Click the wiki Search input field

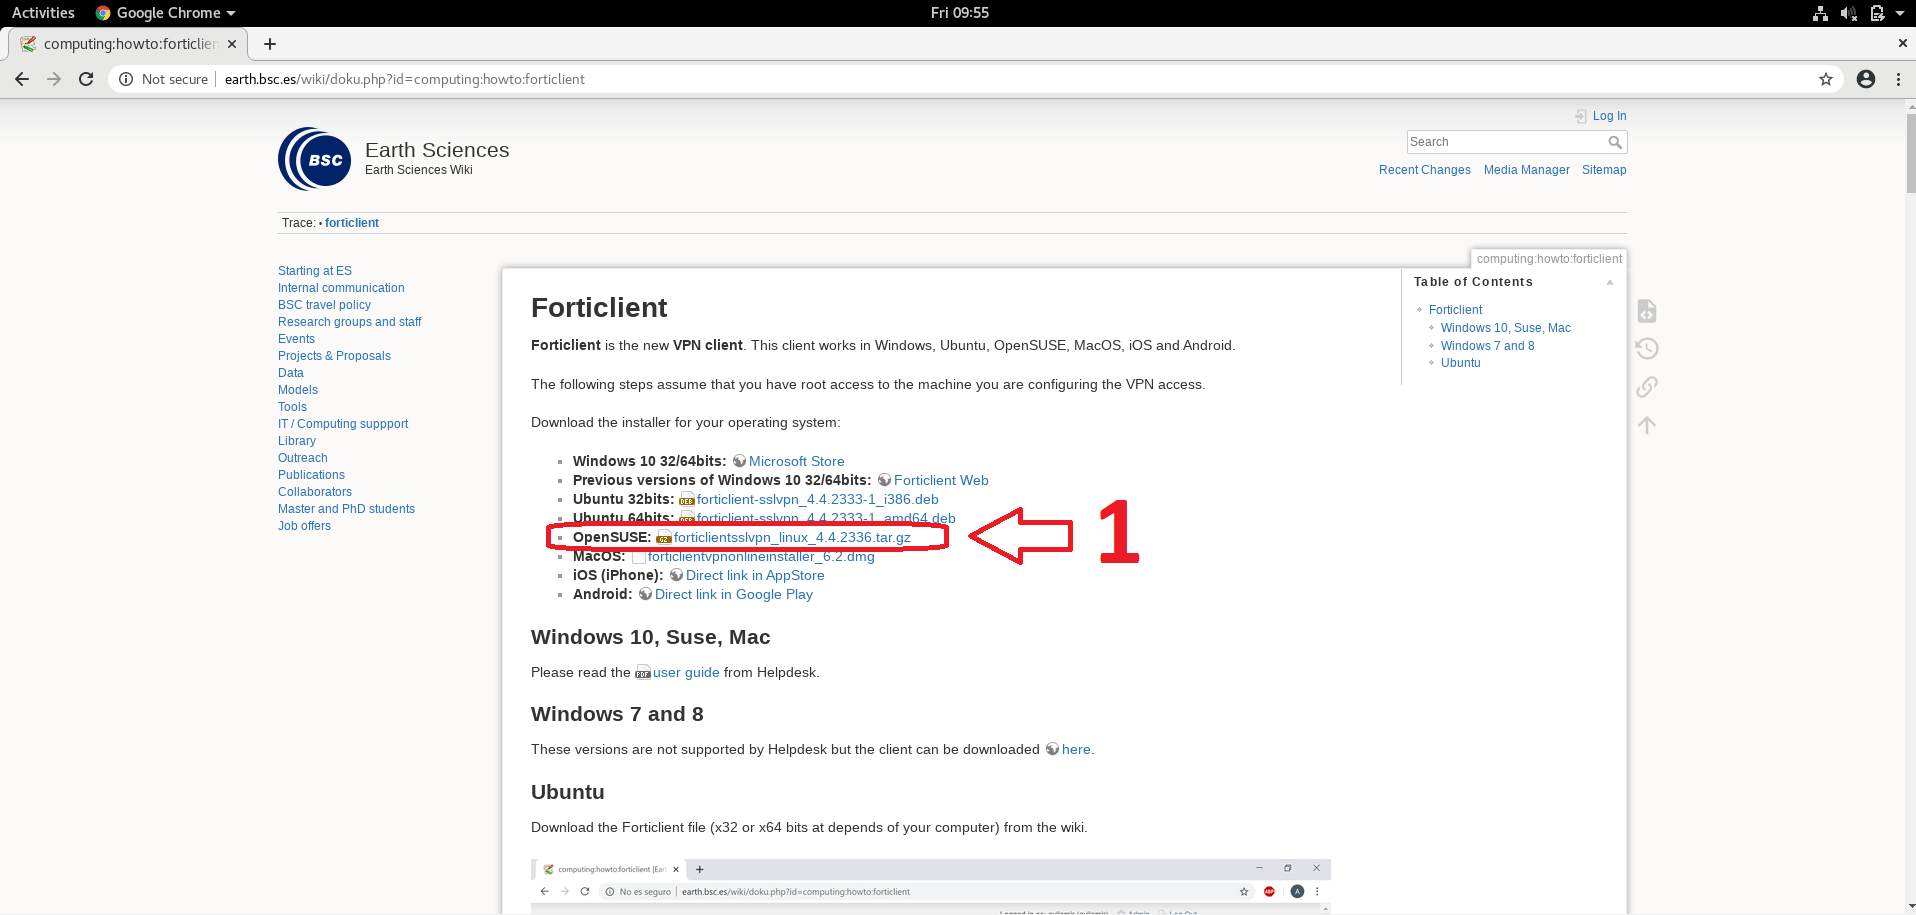1505,142
